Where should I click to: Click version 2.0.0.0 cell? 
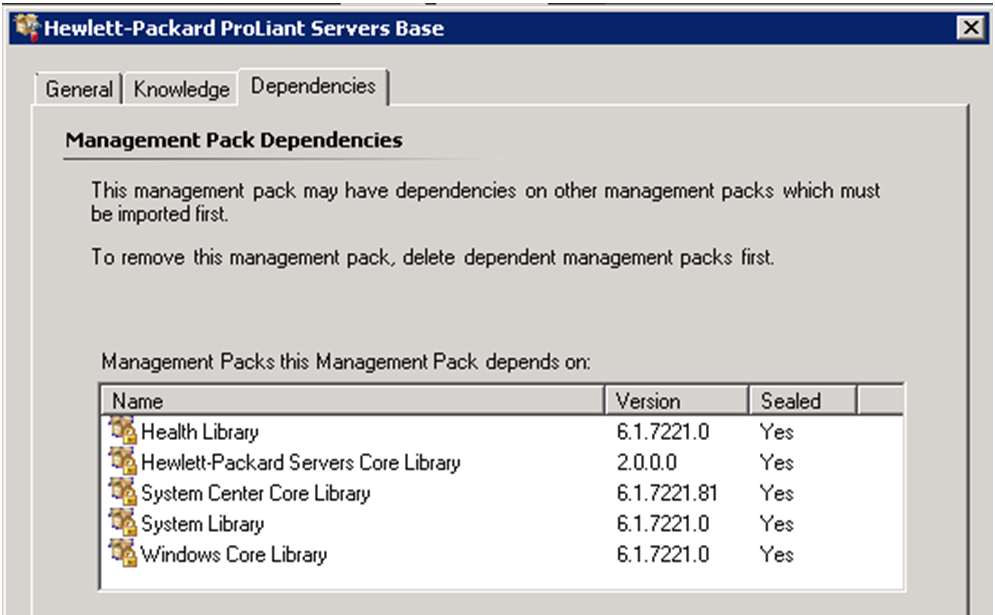[x=646, y=463]
